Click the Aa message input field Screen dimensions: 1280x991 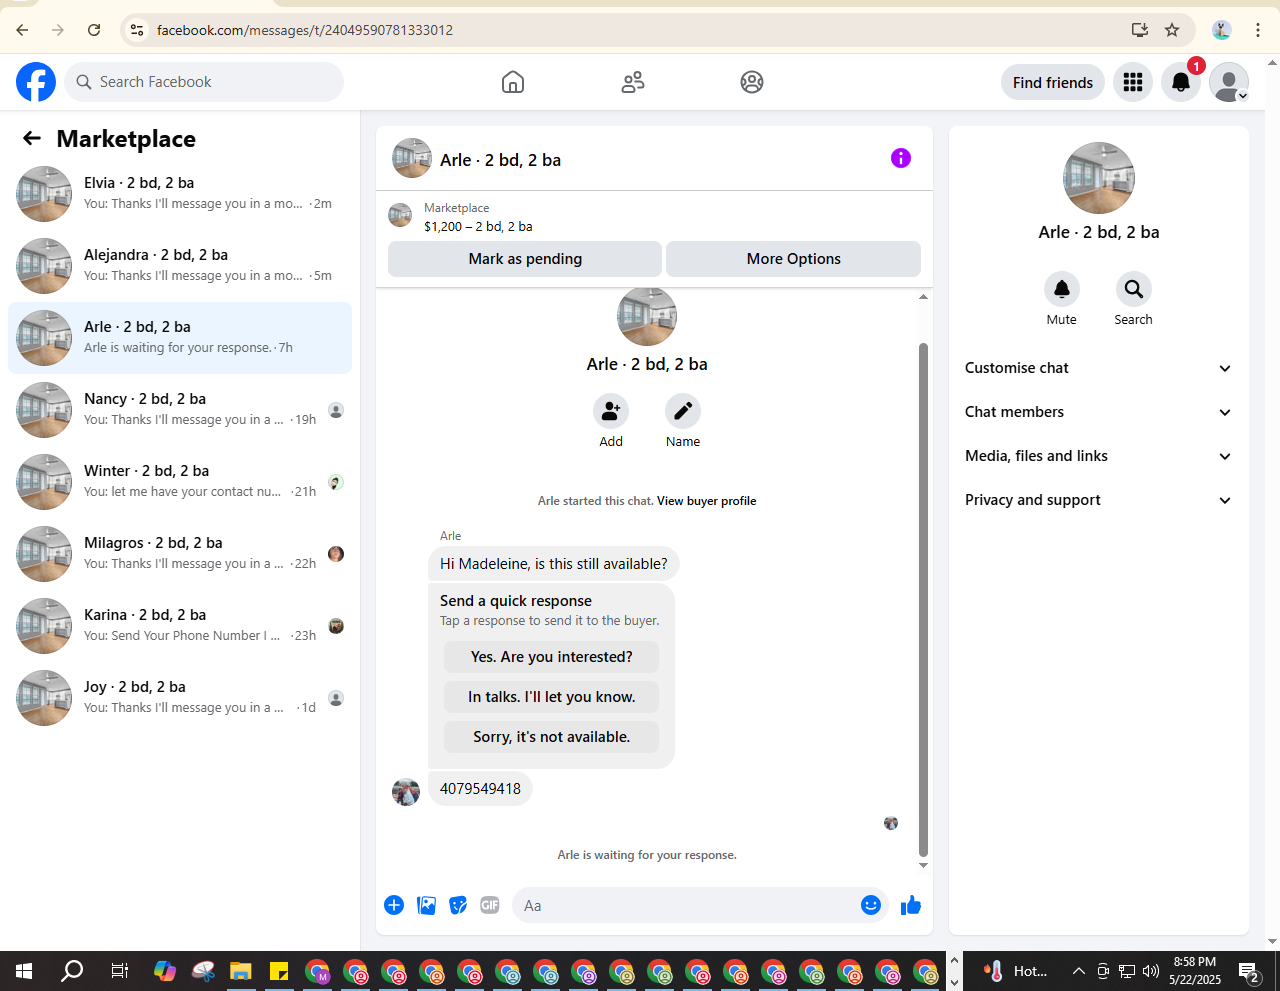pos(684,905)
